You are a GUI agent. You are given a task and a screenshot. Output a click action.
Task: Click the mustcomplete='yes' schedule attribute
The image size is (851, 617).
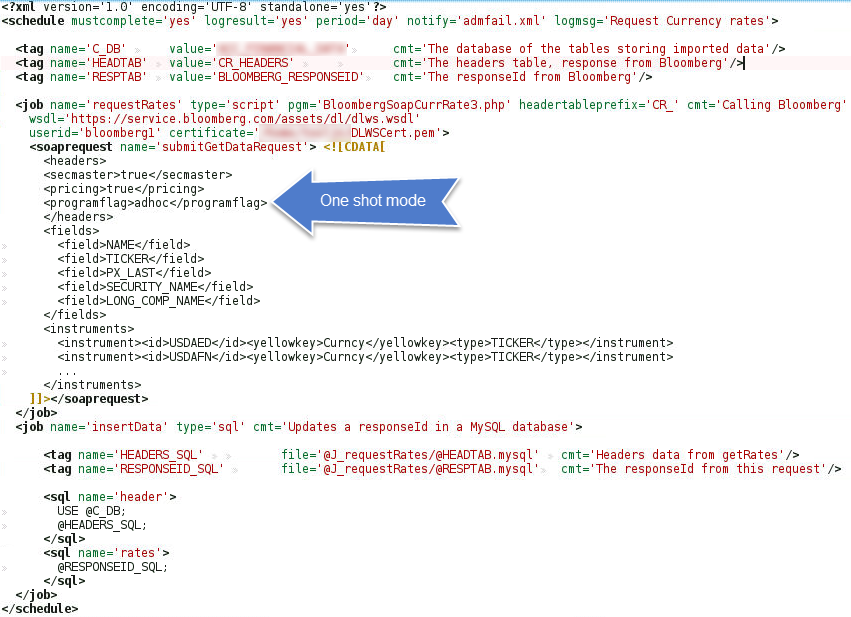pyautogui.click(x=134, y=21)
